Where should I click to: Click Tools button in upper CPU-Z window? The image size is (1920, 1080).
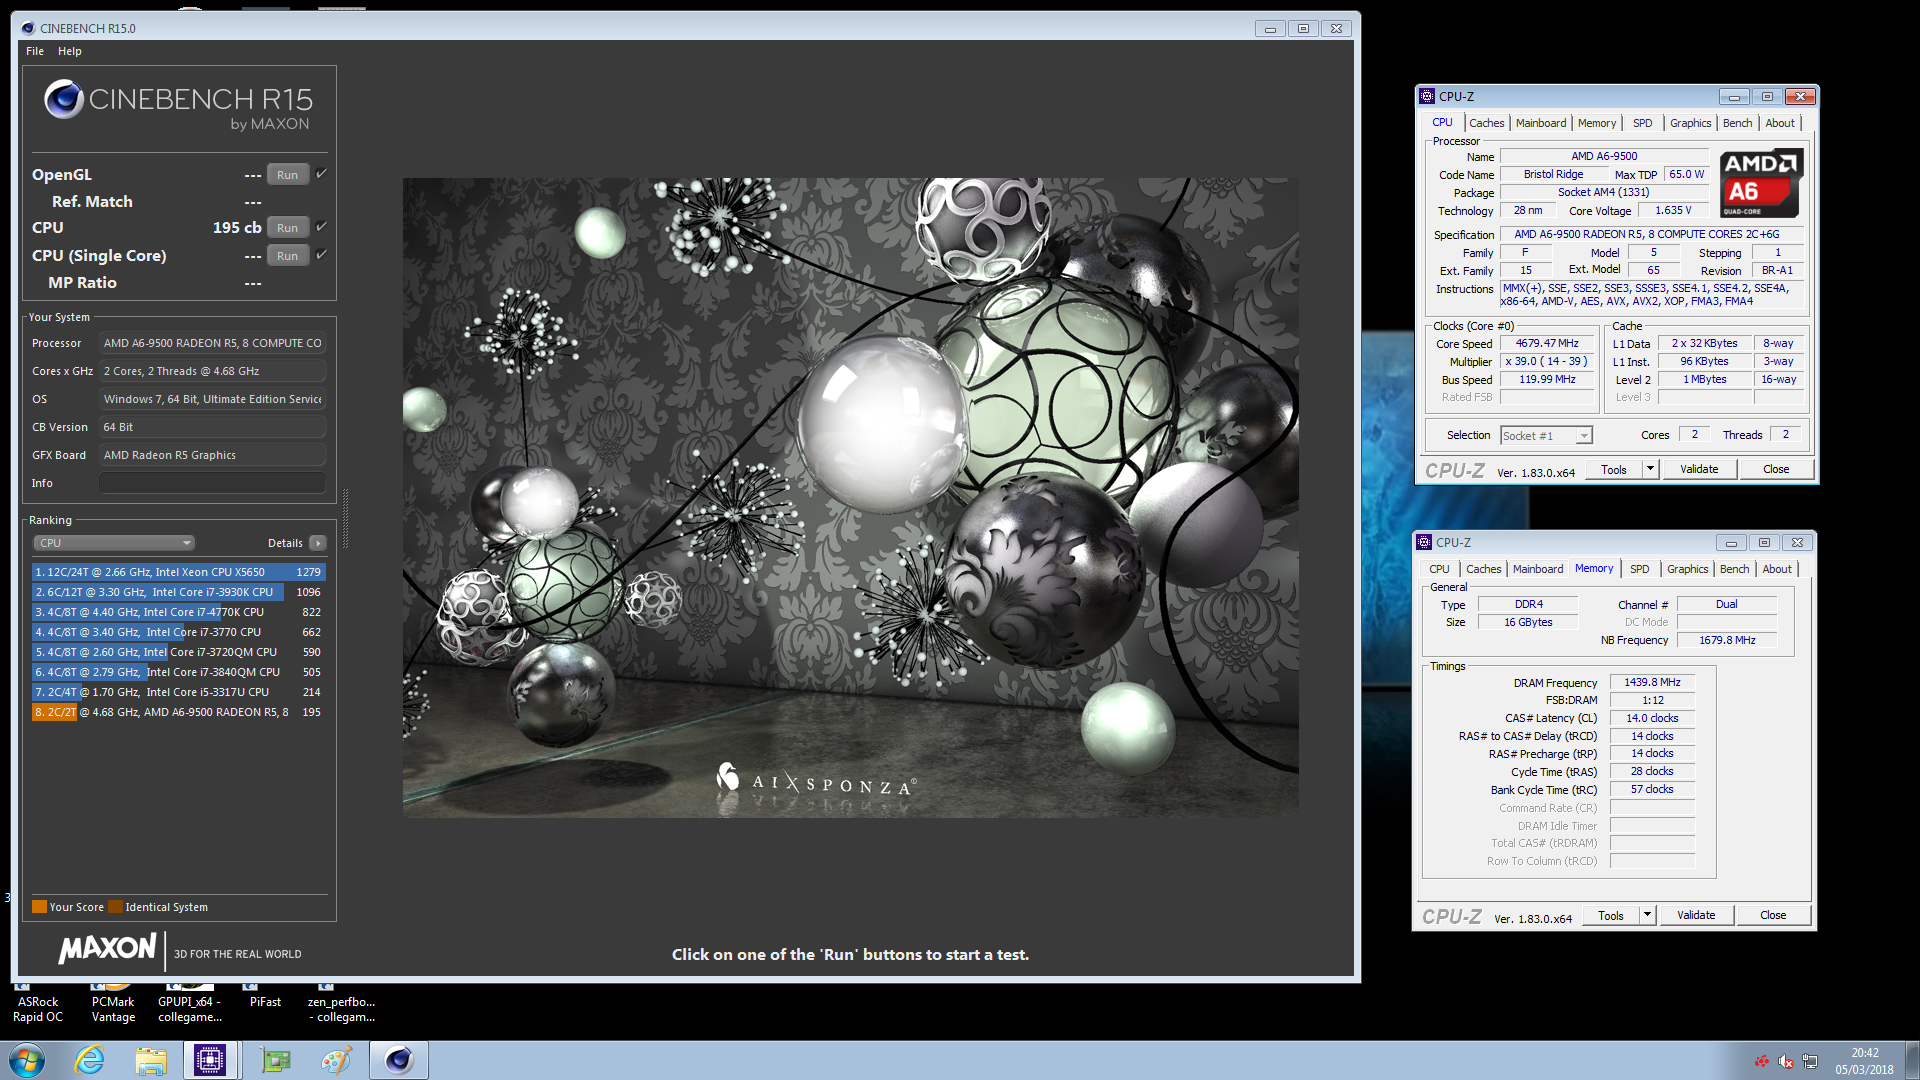[1614, 469]
